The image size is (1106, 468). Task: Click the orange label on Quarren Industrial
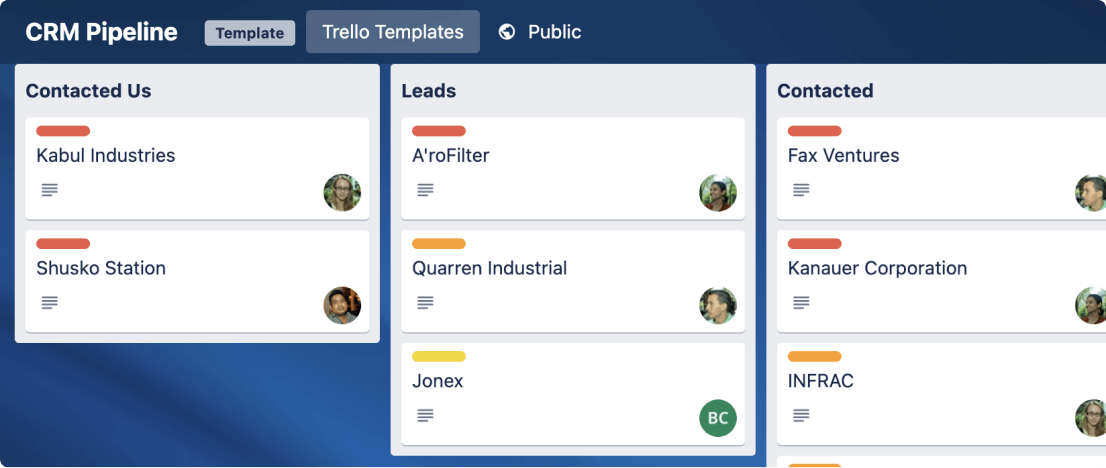pyautogui.click(x=439, y=244)
